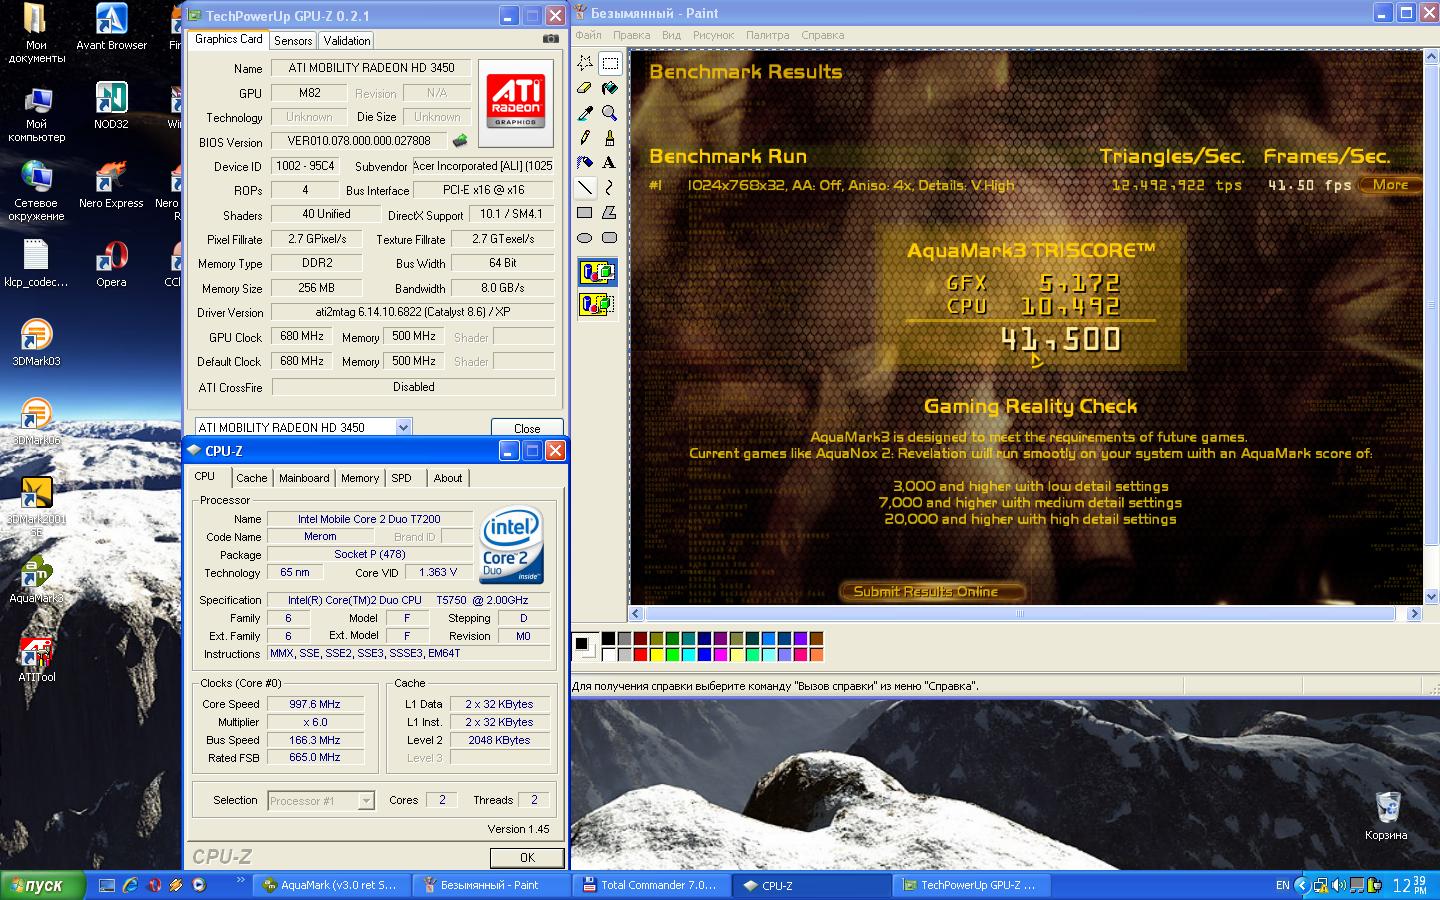This screenshot has width=1440, height=900.
Task: Open the SPD tab in CPU-Z
Action: point(402,478)
